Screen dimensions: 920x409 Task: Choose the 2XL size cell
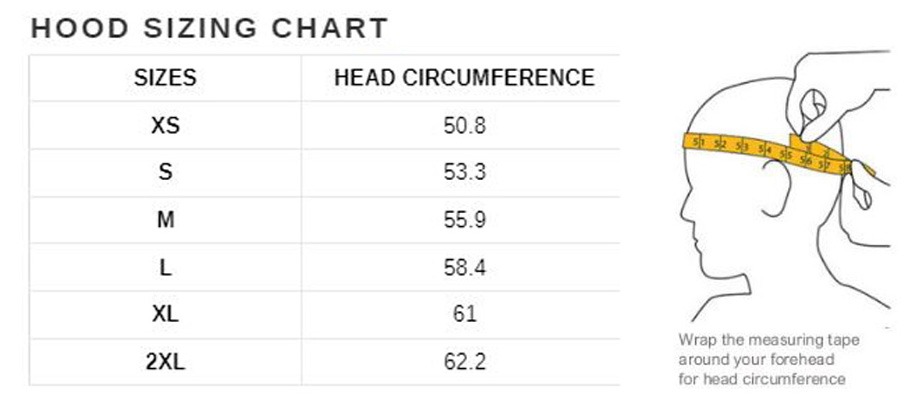pos(165,361)
